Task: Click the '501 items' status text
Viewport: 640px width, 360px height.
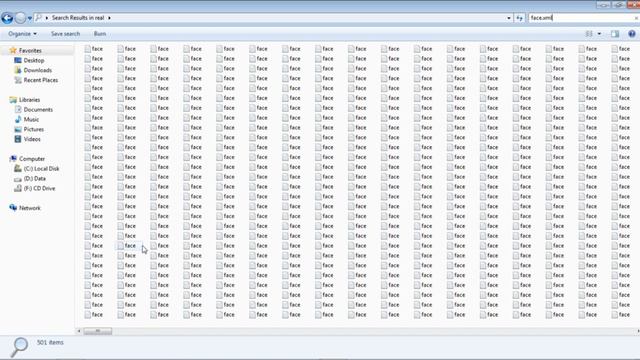Action: click(x=50, y=342)
